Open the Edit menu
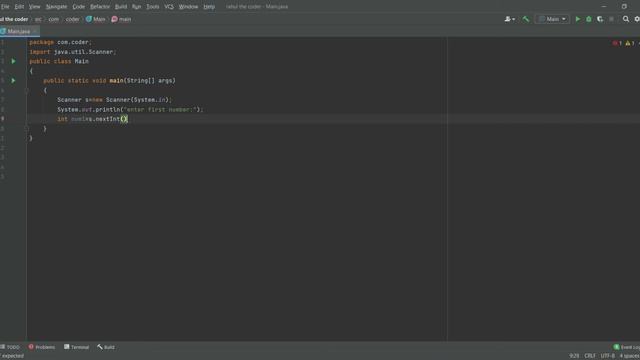The height and width of the screenshot is (360, 640). 19,7
